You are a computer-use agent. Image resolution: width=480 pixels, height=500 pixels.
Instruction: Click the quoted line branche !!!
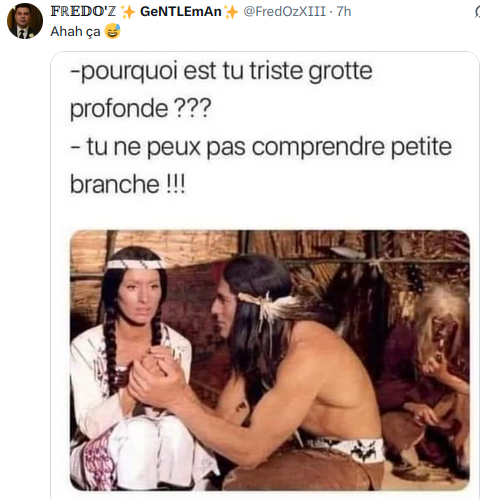pyautogui.click(x=127, y=184)
